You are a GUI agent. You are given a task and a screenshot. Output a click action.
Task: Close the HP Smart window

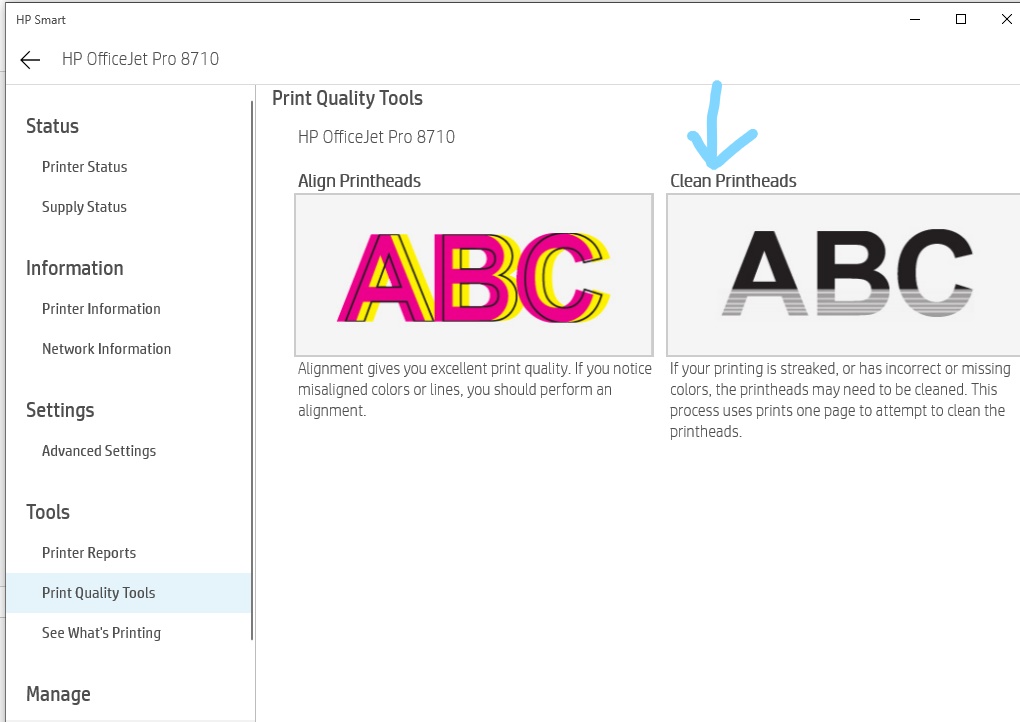[x=1006, y=20]
